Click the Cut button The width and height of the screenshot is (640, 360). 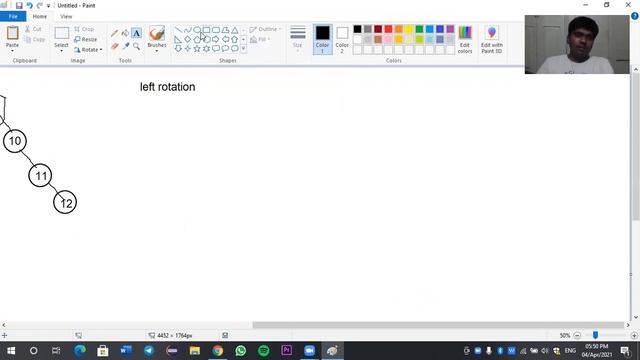point(33,29)
